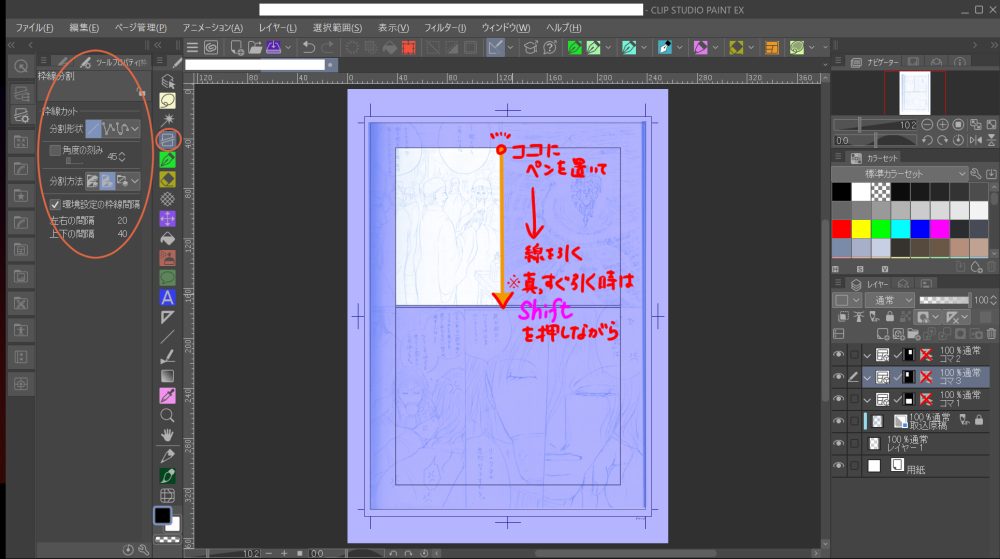1000x559 pixels.
Task: Hide the コマ3 layer
Action: [839, 377]
